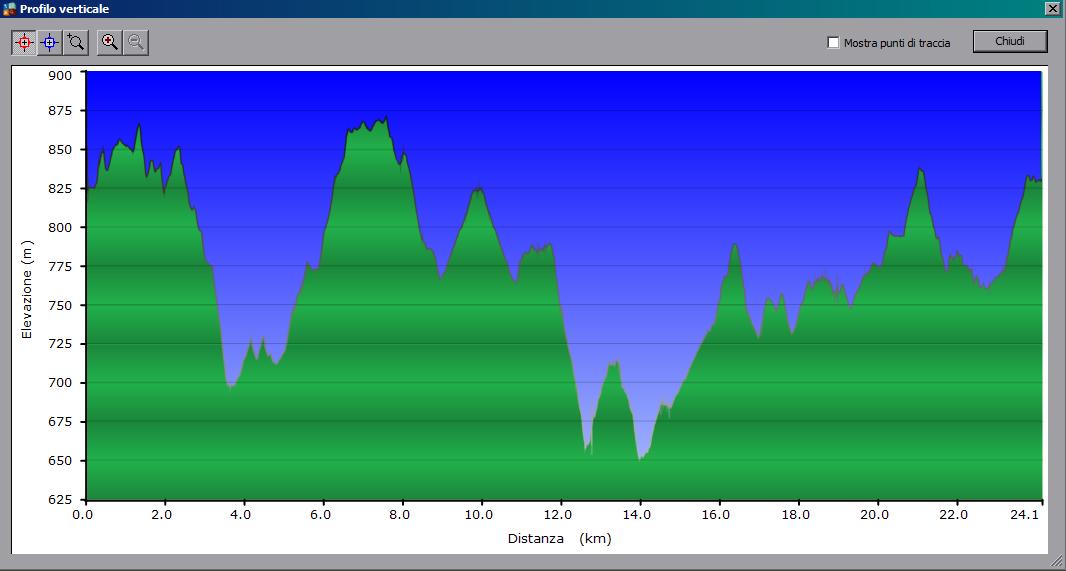Click the 725 elevation axis label
Viewport: 1066px width, 571px height.
[59, 344]
